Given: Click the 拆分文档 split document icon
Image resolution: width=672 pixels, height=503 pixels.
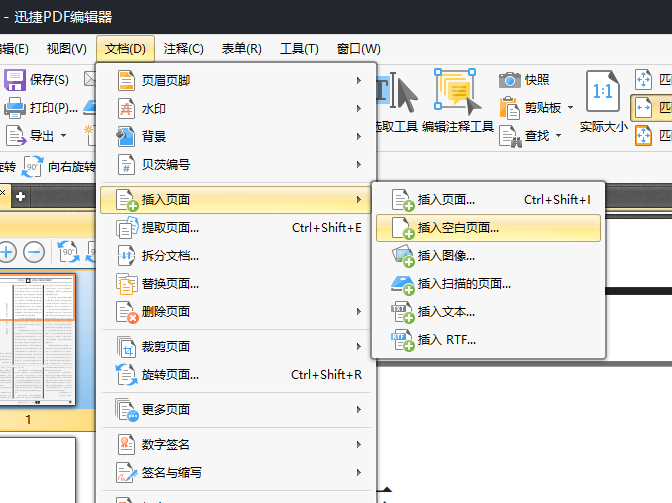Looking at the screenshot, I should click(x=126, y=256).
